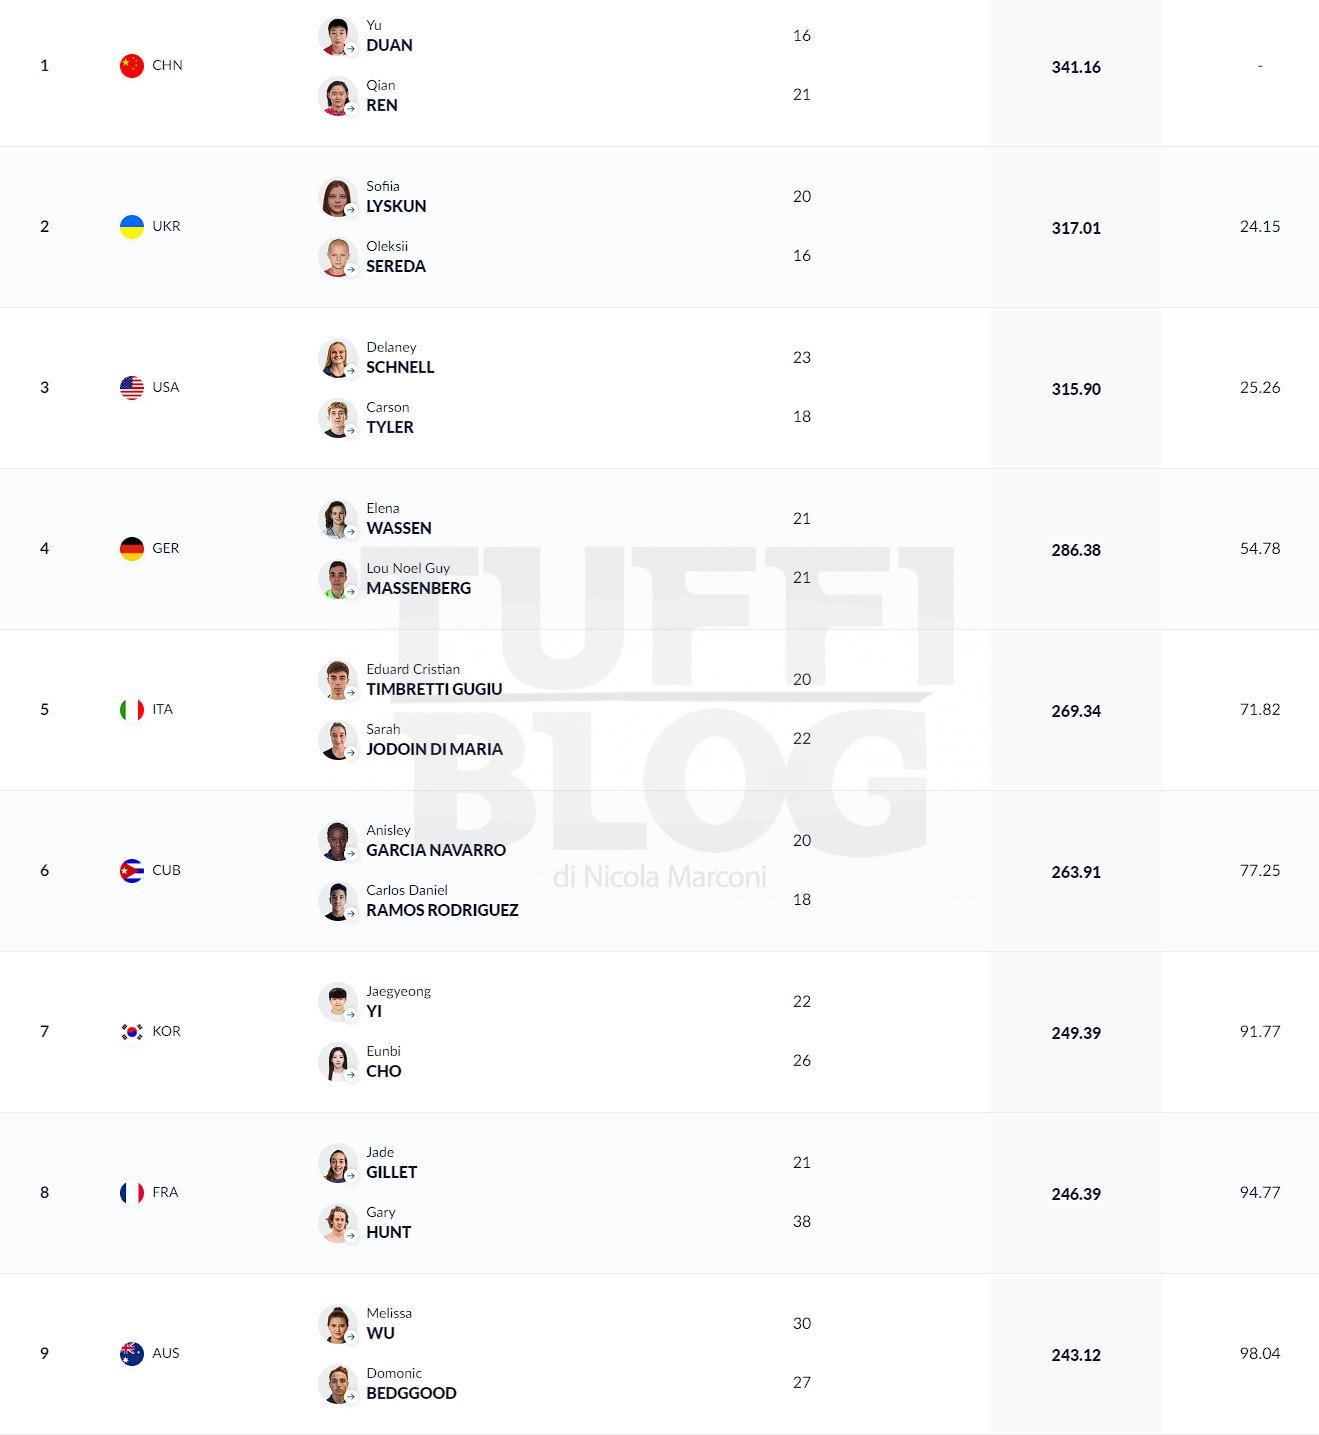Click the Cuba flag icon

tap(132, 871)
